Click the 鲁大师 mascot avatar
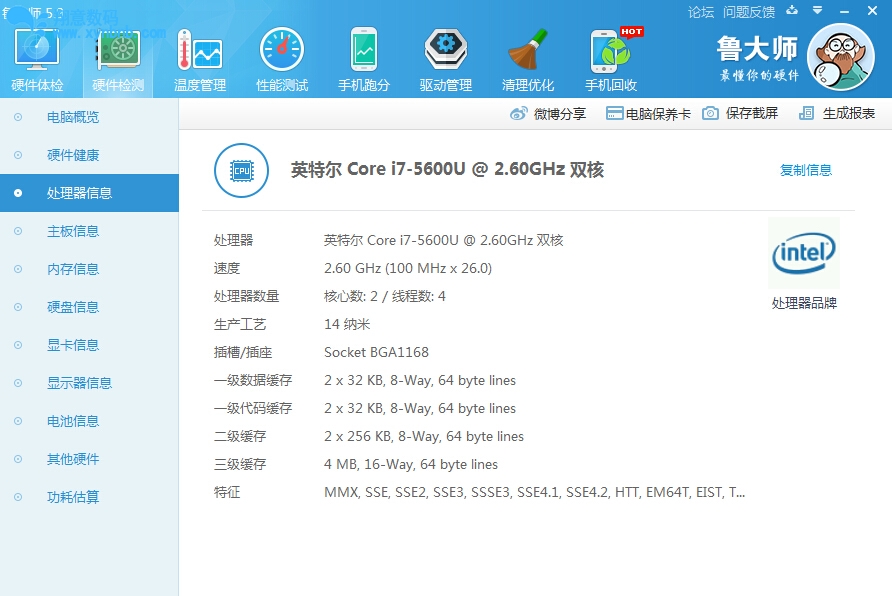The height and width of the screenshot is (596, 892). (841, 57)
